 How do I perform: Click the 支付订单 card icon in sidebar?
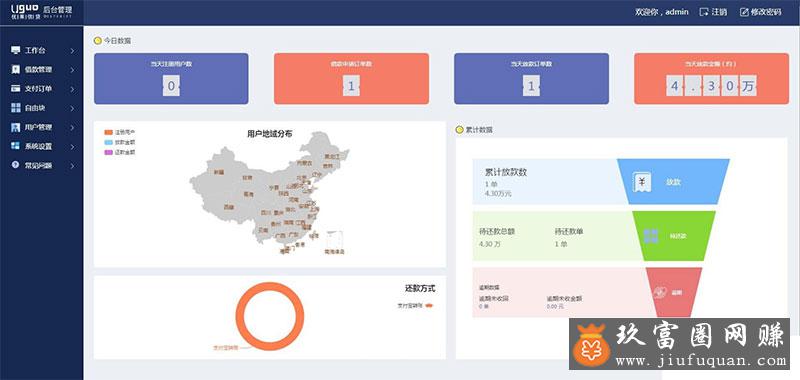coord(15,88)
